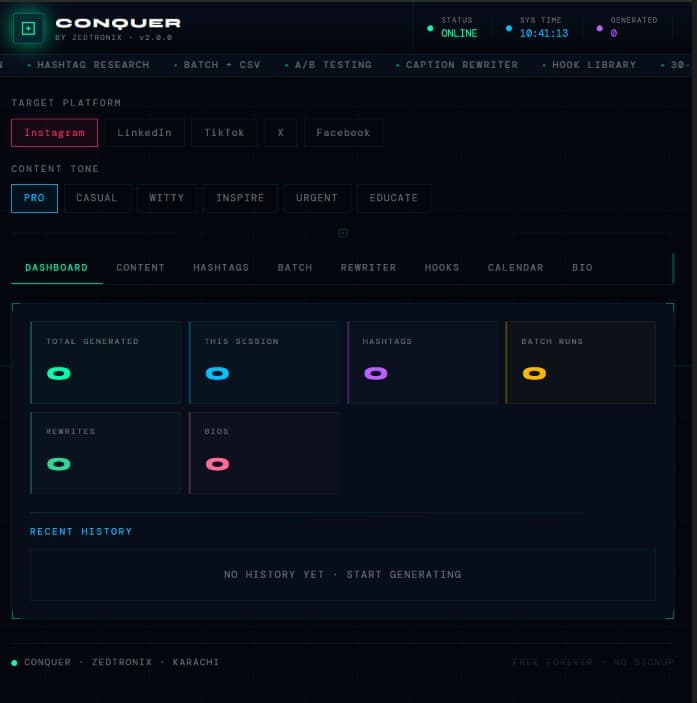
Task: Click the TARGET PLATFORM label
Action: tap(66, 103)
